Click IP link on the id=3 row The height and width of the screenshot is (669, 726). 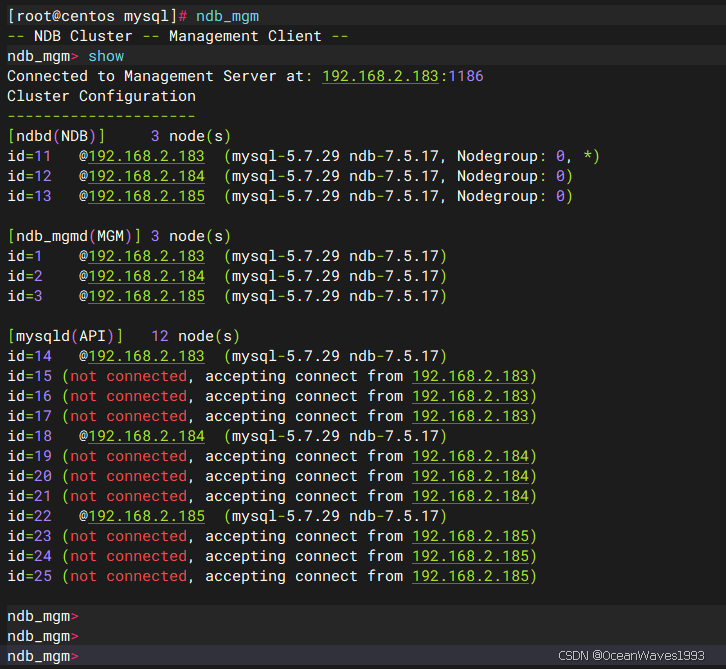pyautogui.click(x=146, y=296)
